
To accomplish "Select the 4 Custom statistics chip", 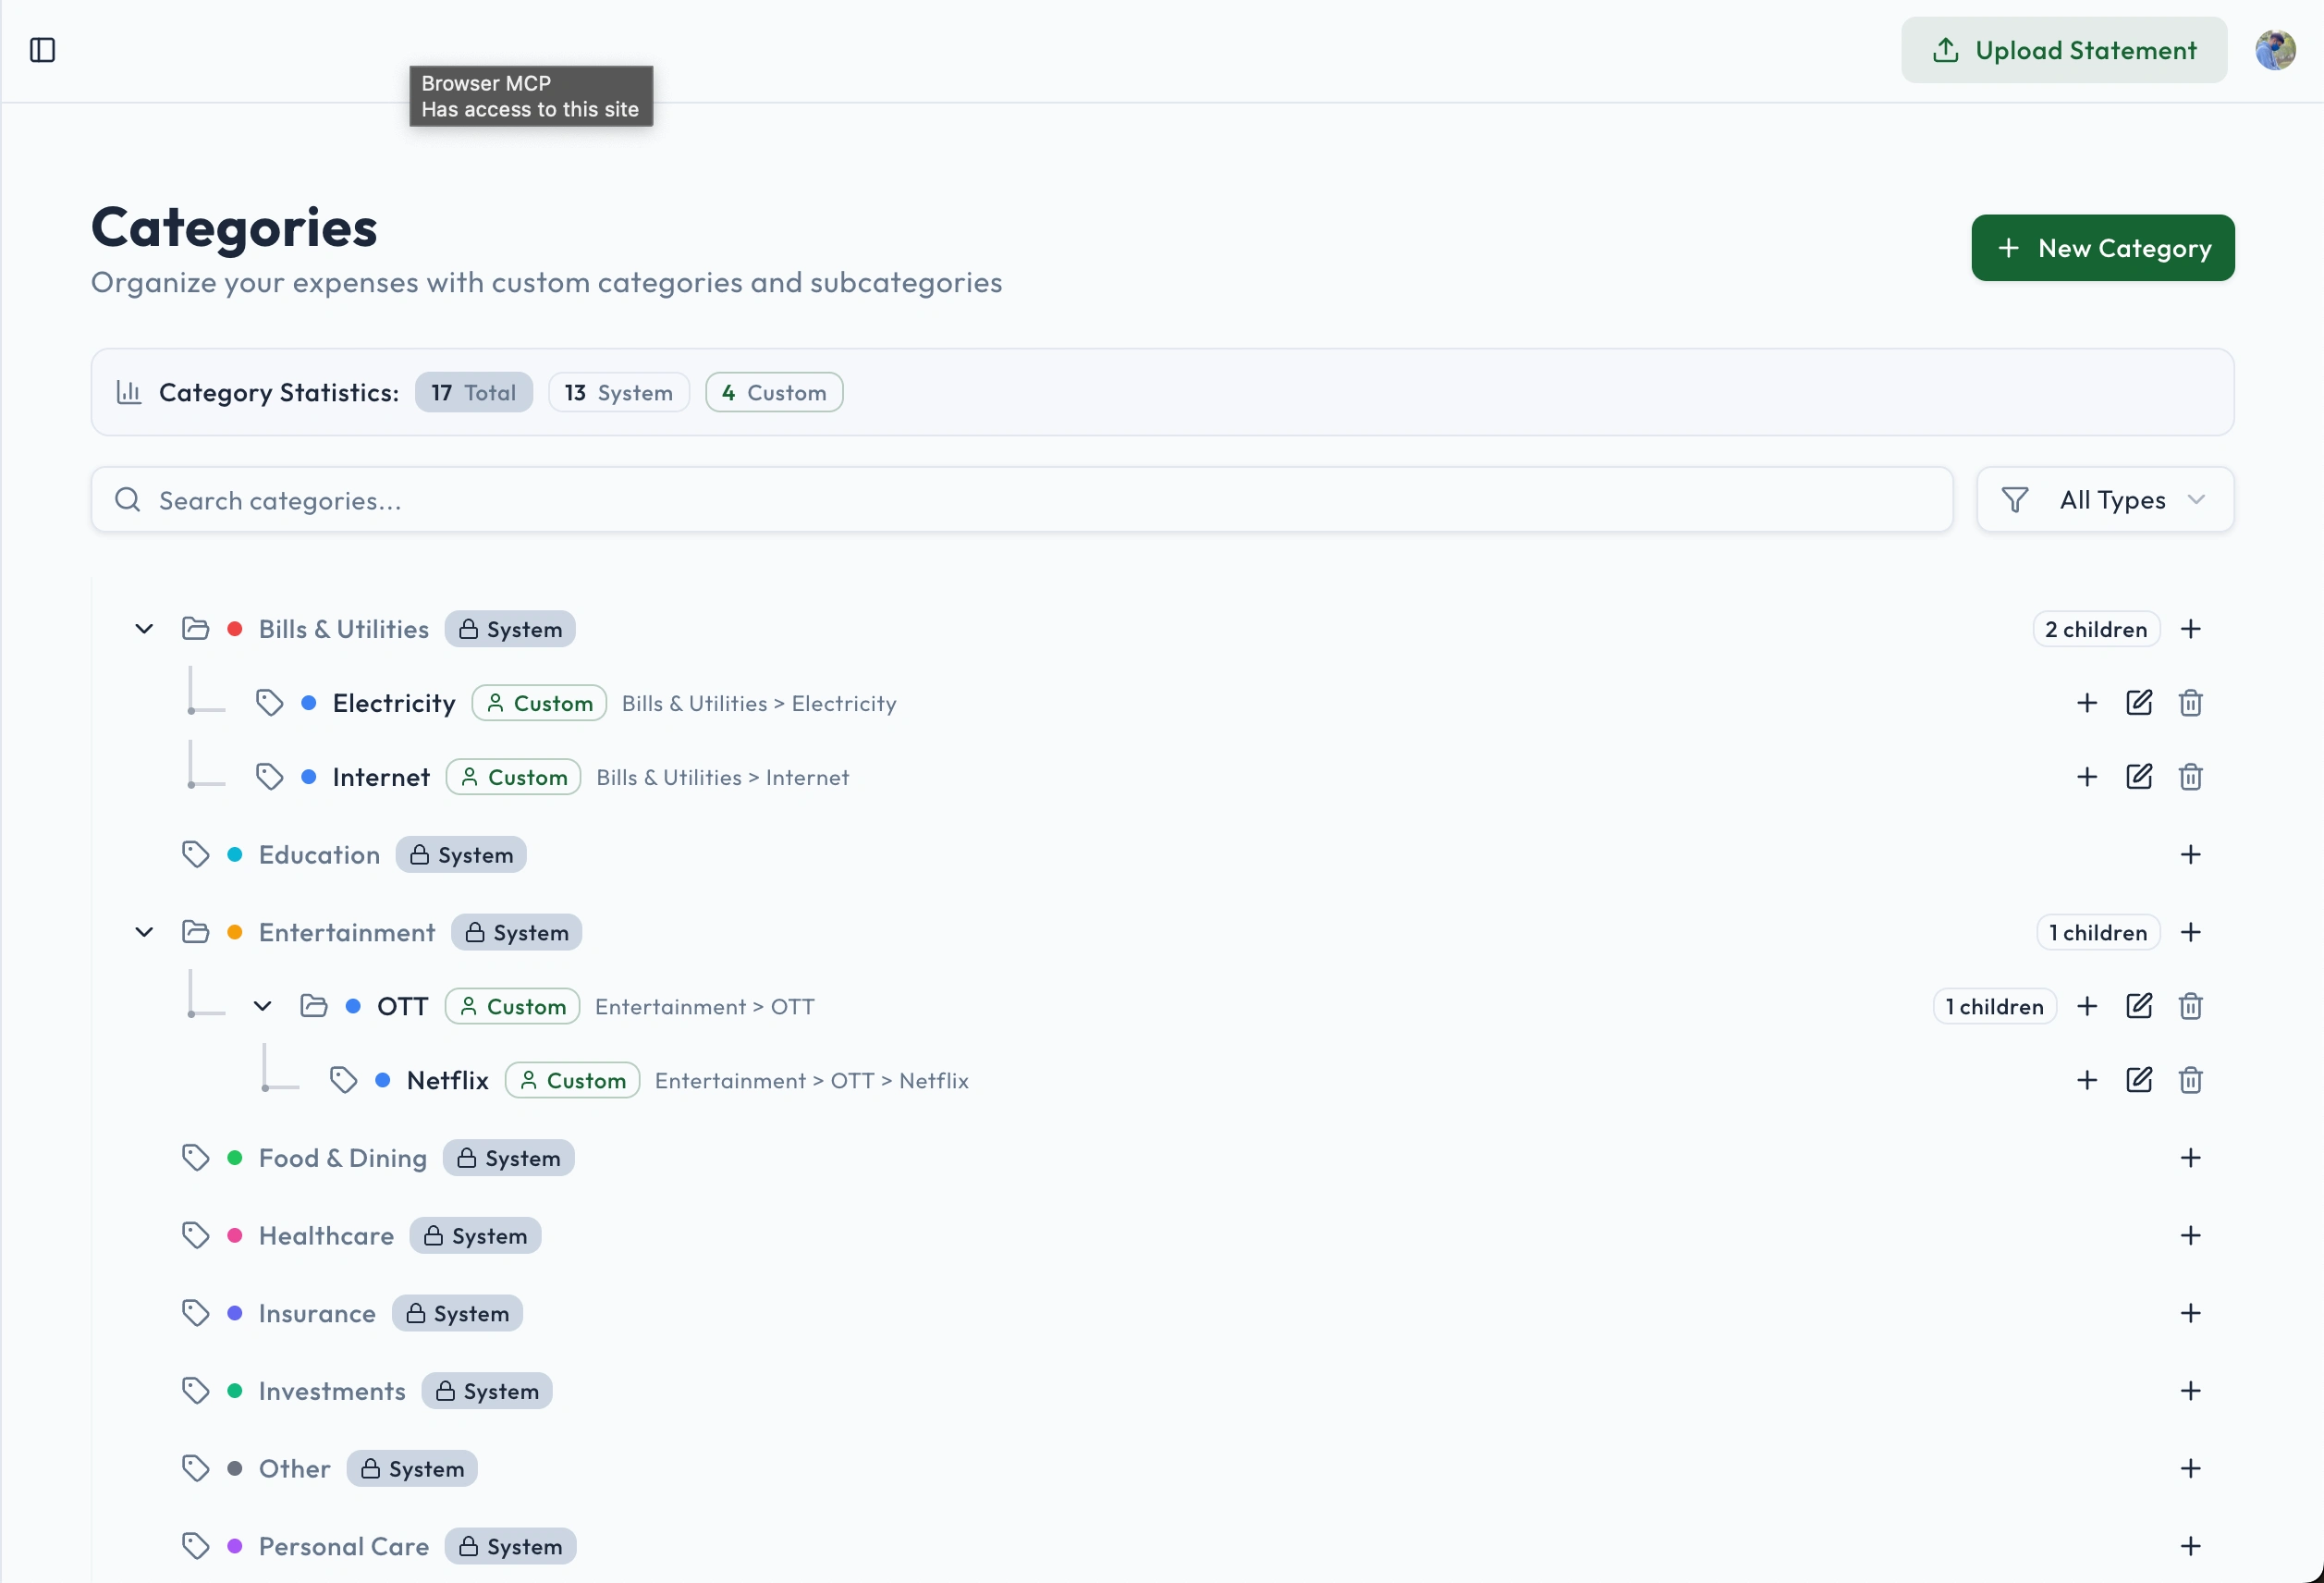I will pos(773,393).
